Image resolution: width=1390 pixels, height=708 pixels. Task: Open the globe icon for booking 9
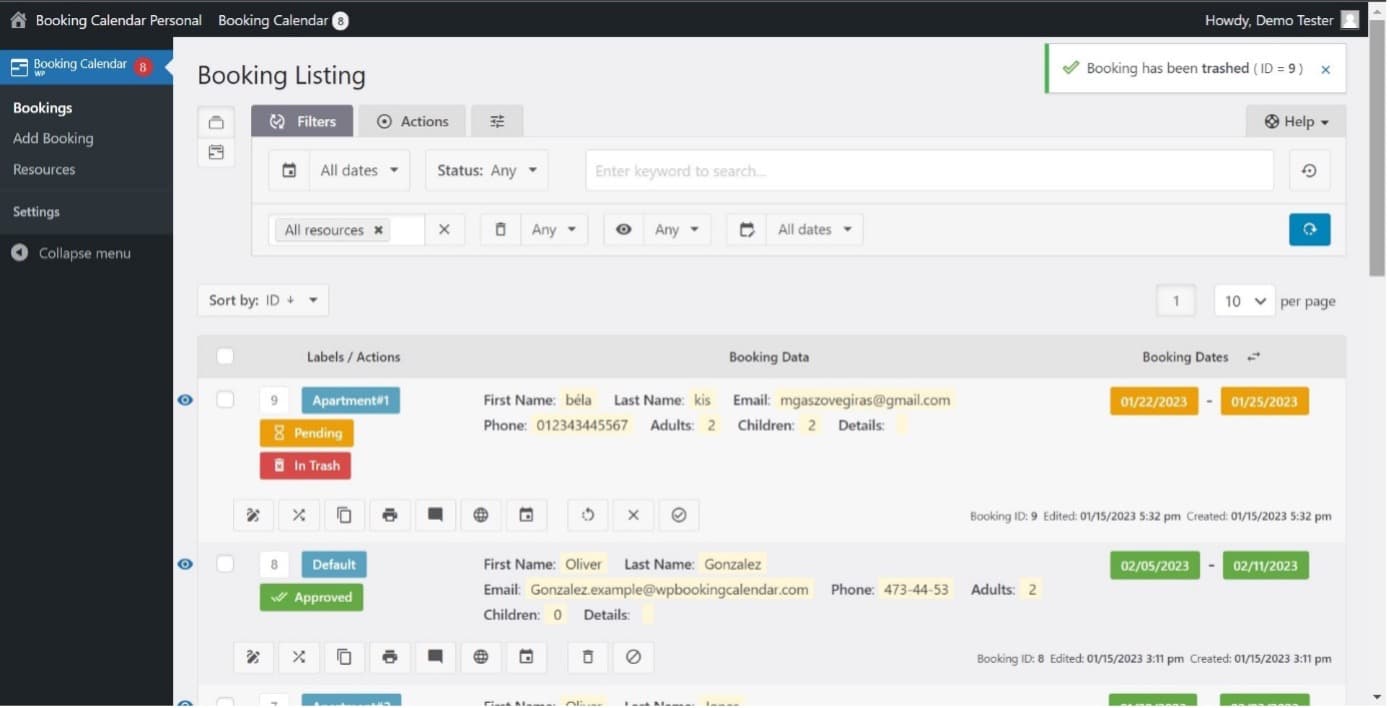(x=481, y=515)
